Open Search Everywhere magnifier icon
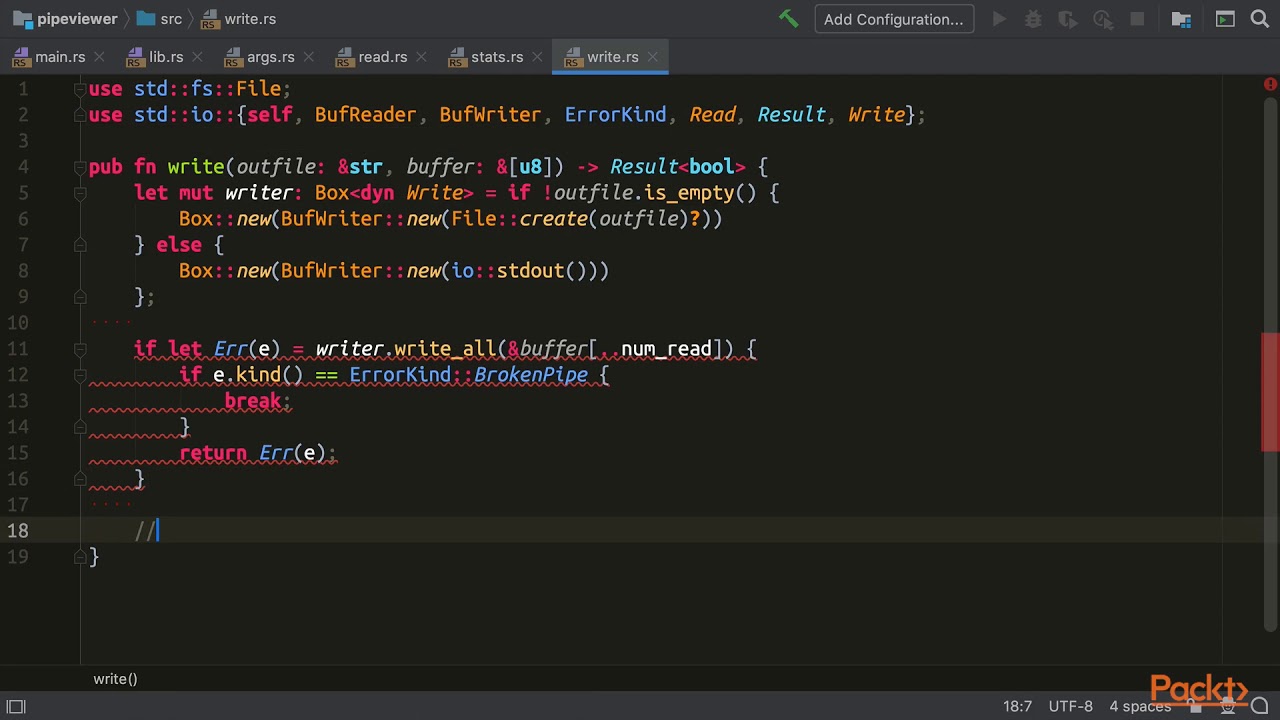 click(1260, 19)
